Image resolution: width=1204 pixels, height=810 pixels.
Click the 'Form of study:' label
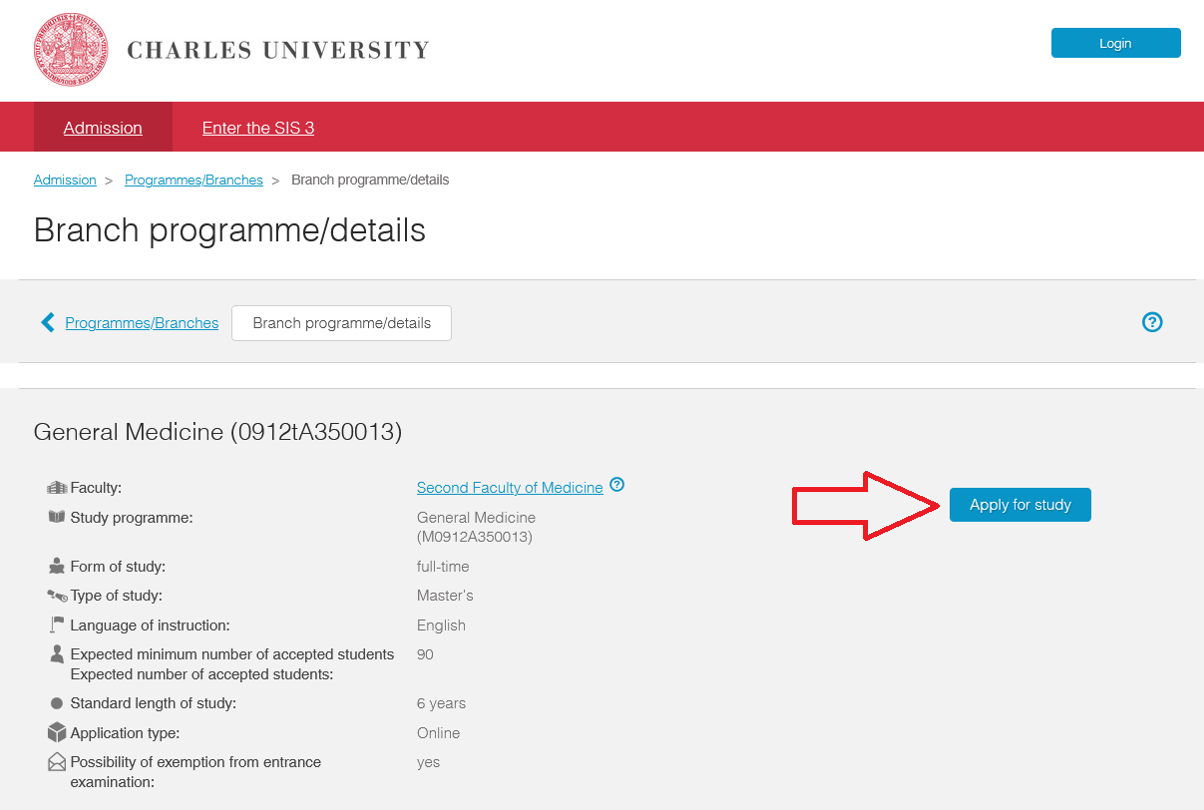[x=118, y=567]
